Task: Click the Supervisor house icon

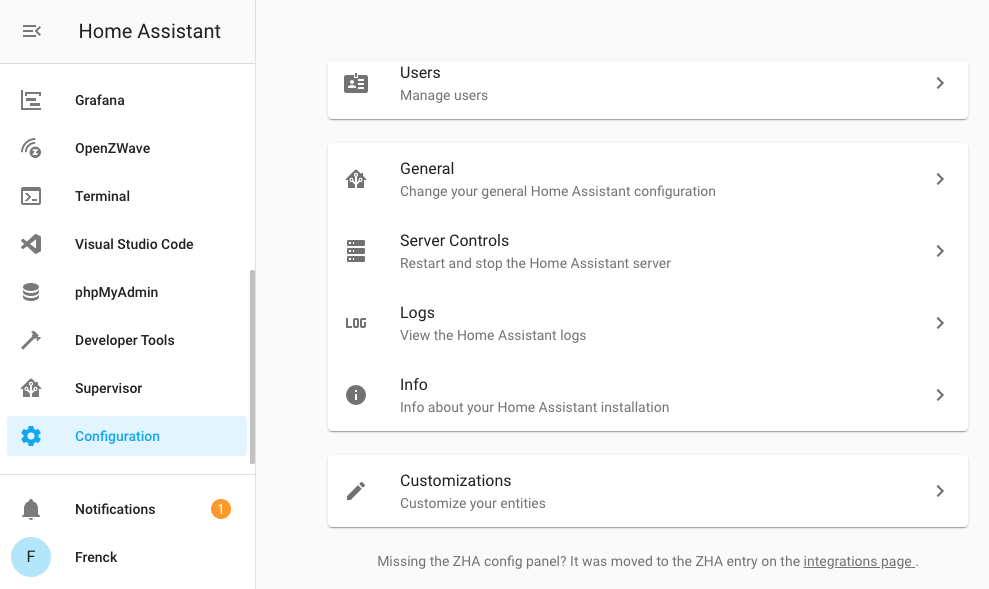Action: pos(31,388)
